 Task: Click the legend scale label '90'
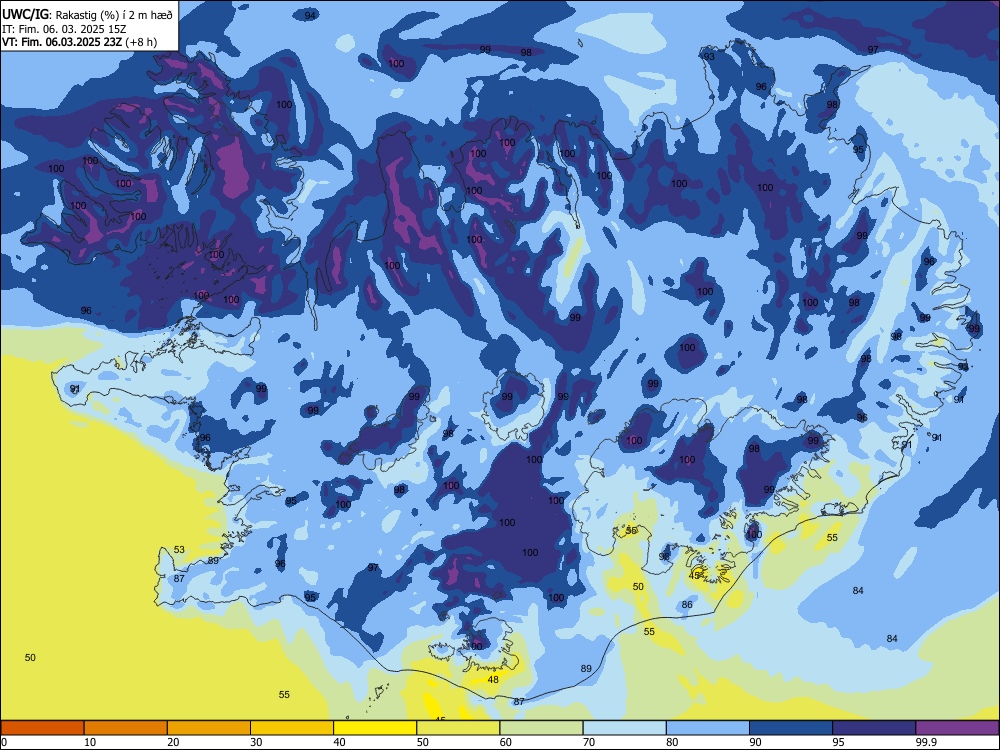pos(755,742)
